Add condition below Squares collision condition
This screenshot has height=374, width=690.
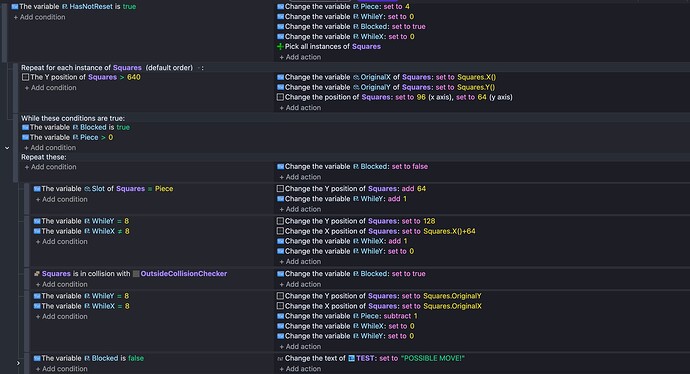click(62, 285)
